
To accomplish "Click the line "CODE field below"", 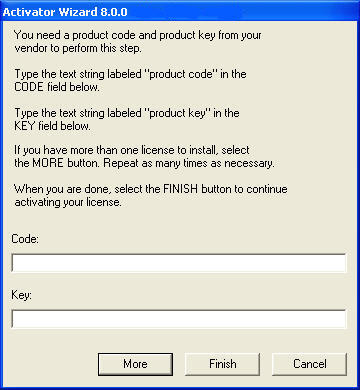I will pos(57,87).
